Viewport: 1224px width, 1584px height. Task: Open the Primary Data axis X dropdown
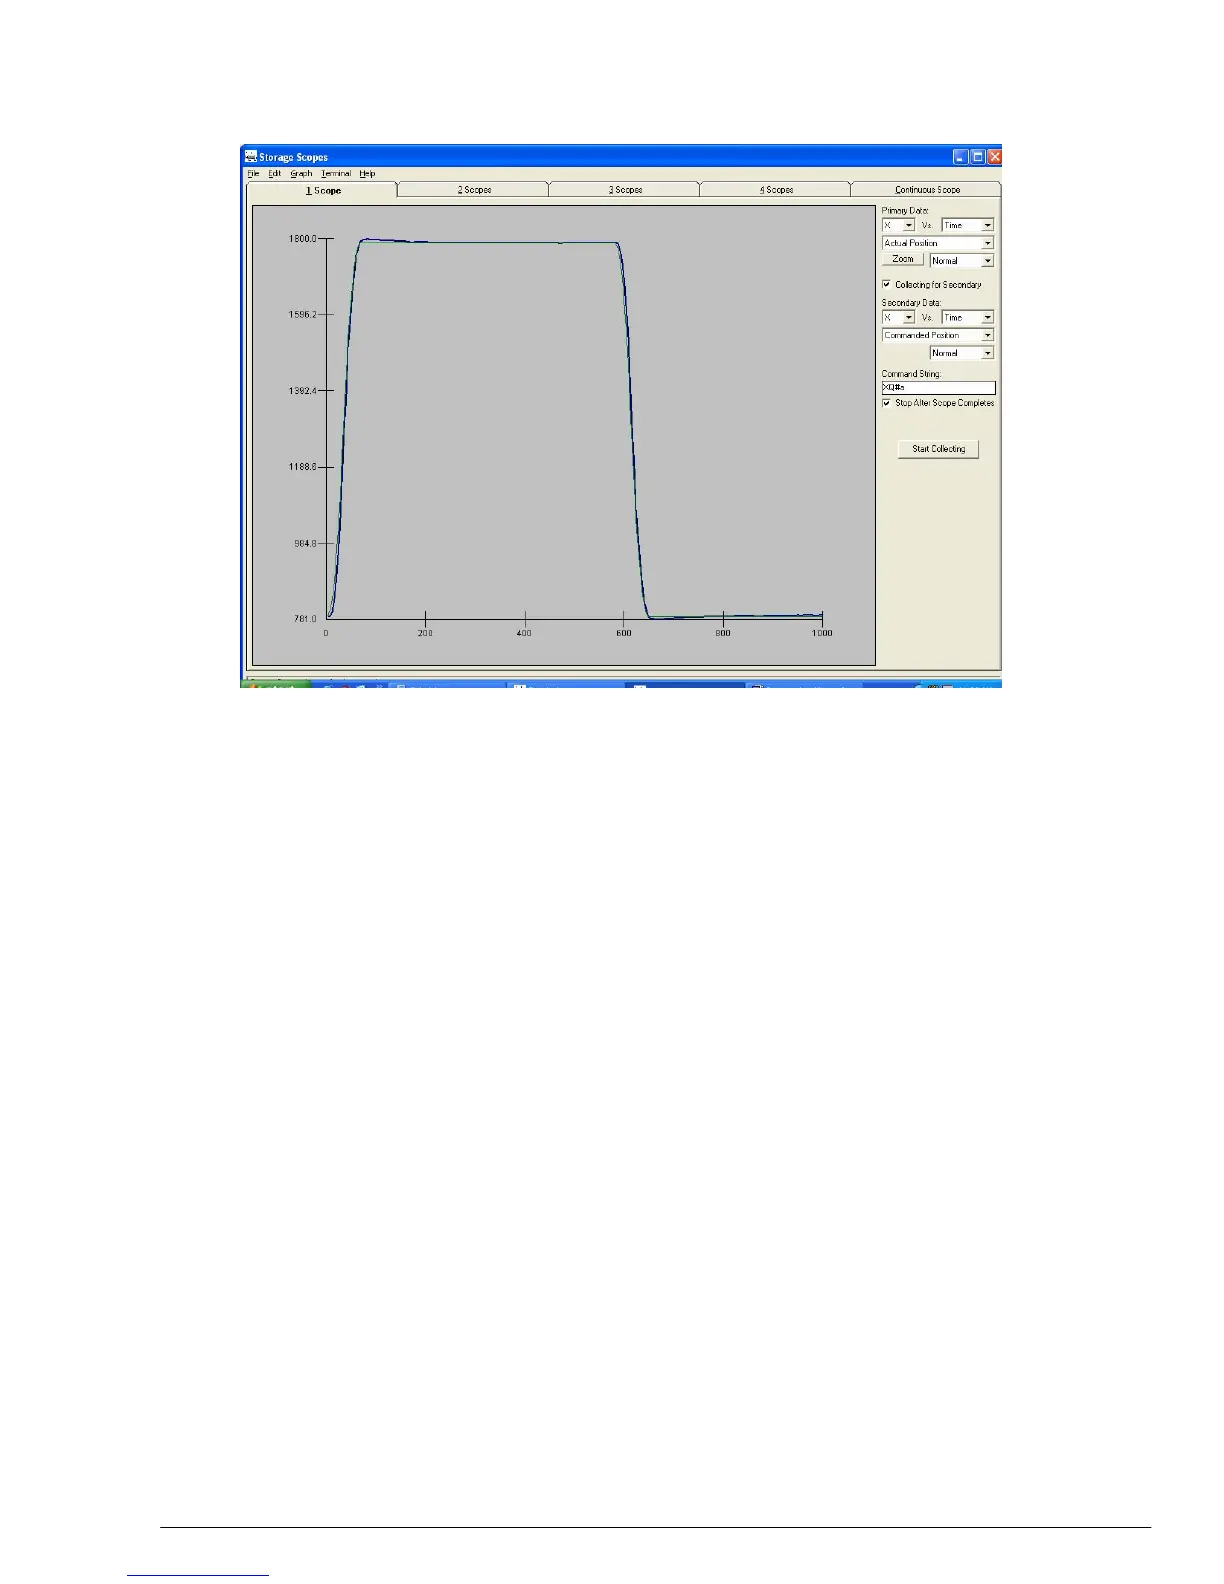[x=898, y=225]
